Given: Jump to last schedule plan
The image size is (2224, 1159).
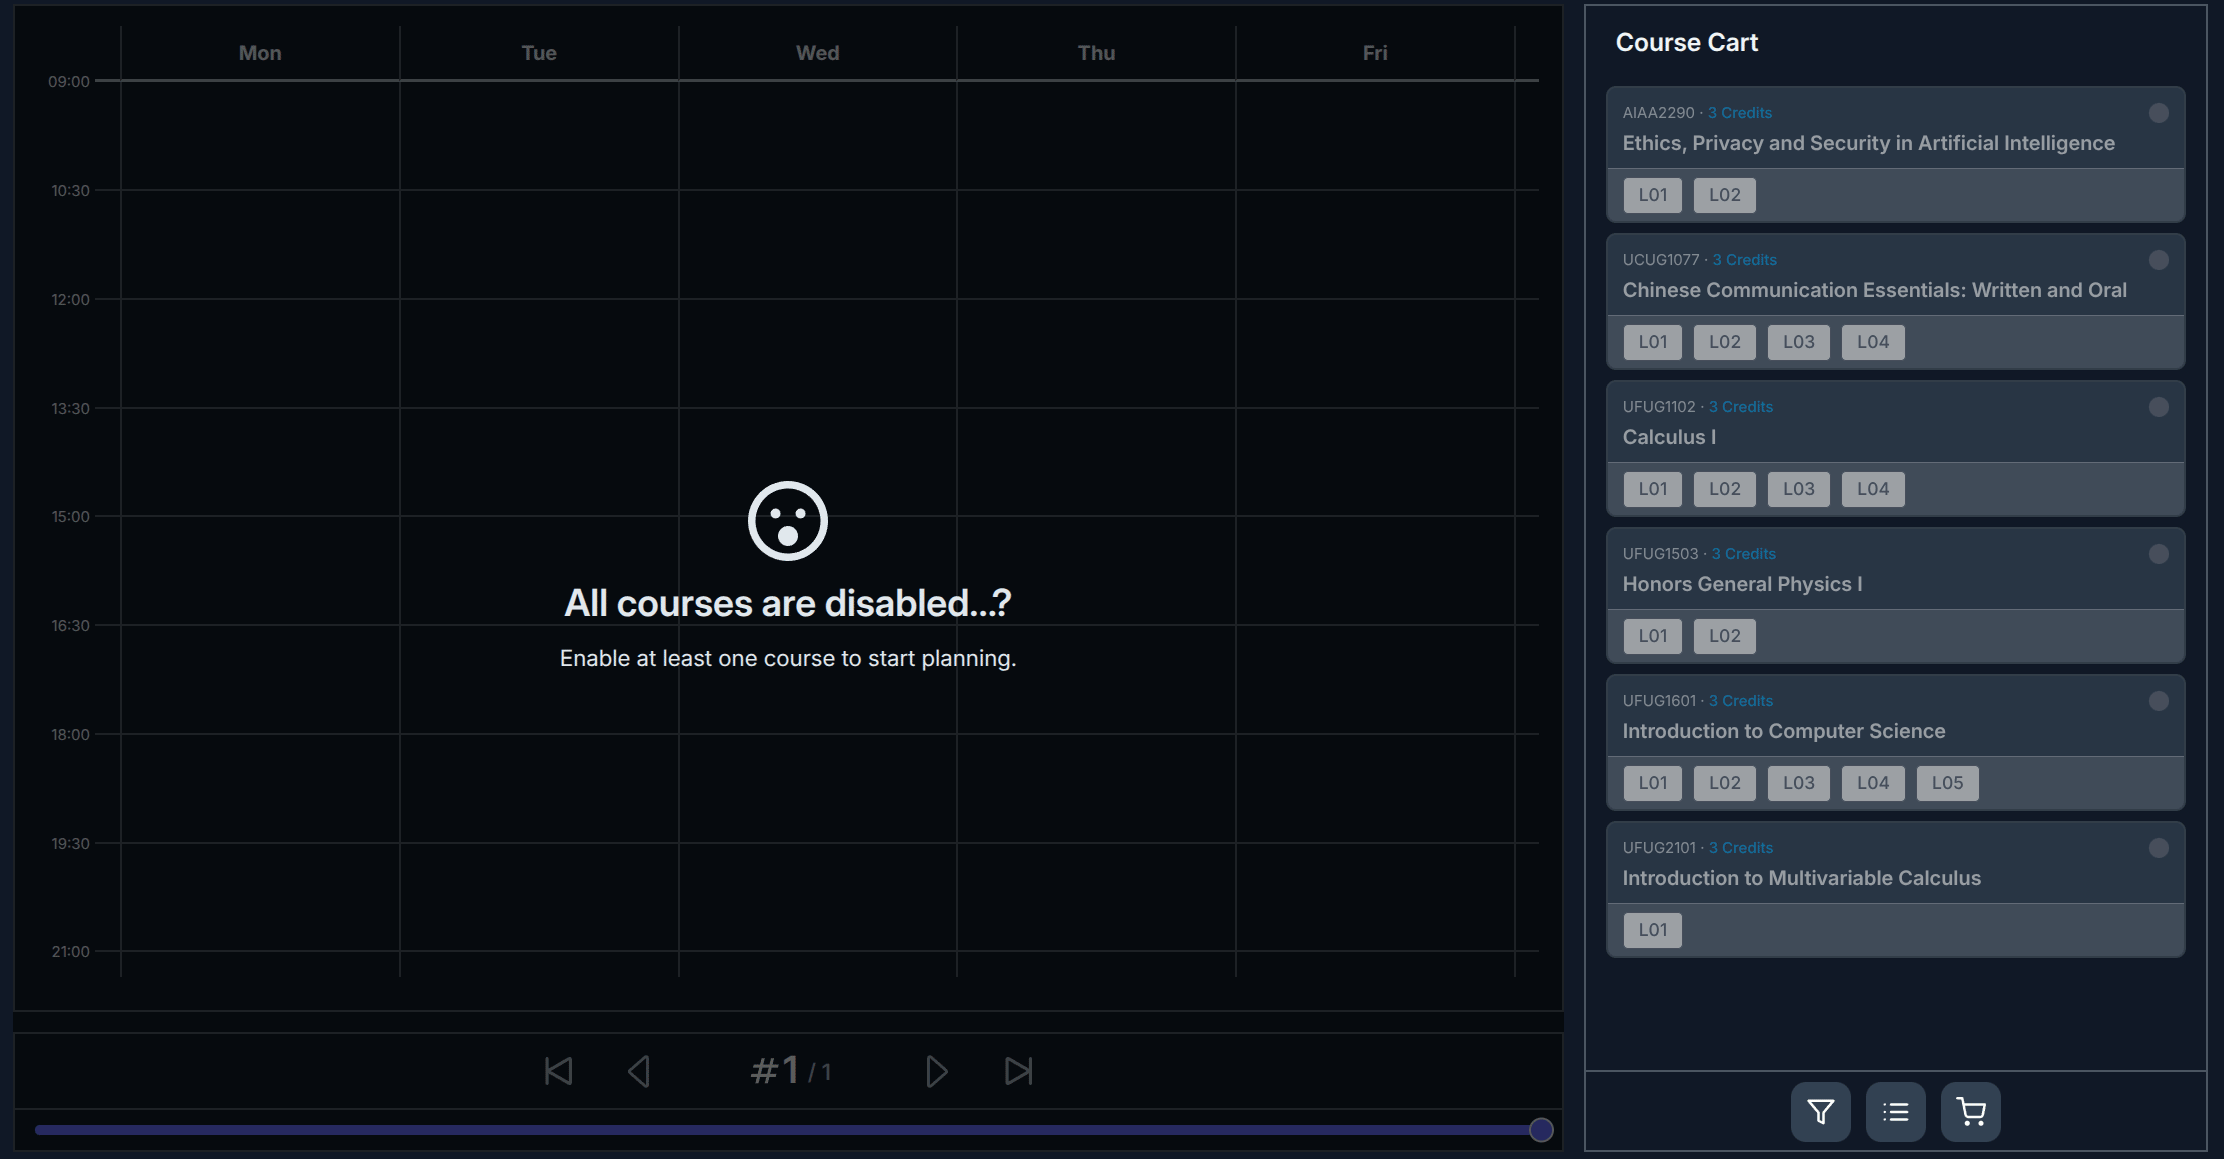Looking at the screenshot, I should (1018, 1071).
